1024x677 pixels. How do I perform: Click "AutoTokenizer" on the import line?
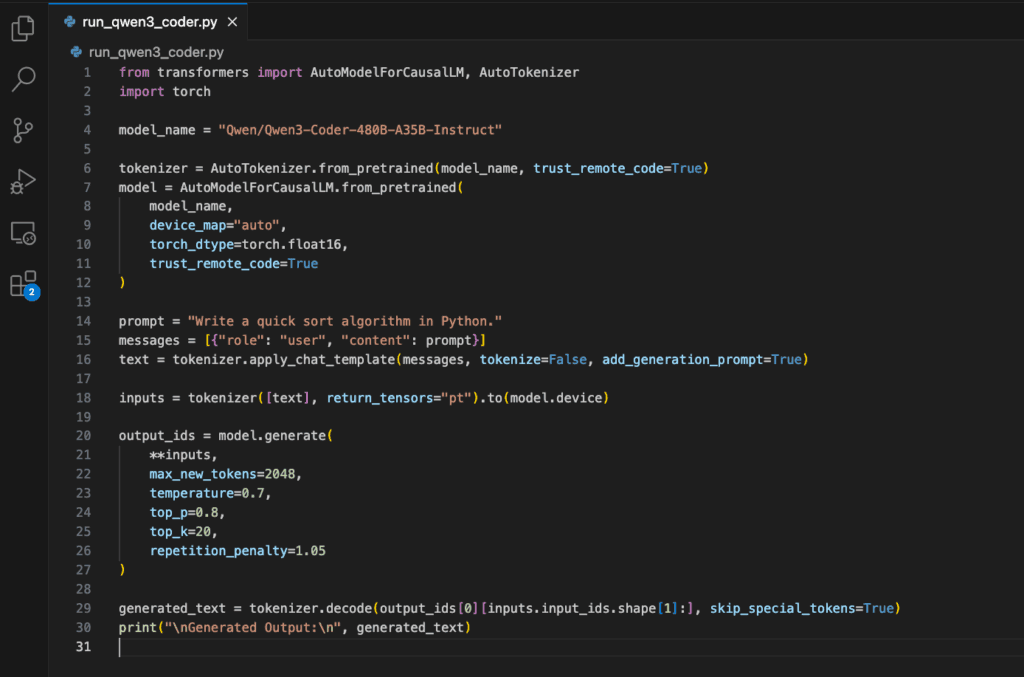[x=529, y=72]
